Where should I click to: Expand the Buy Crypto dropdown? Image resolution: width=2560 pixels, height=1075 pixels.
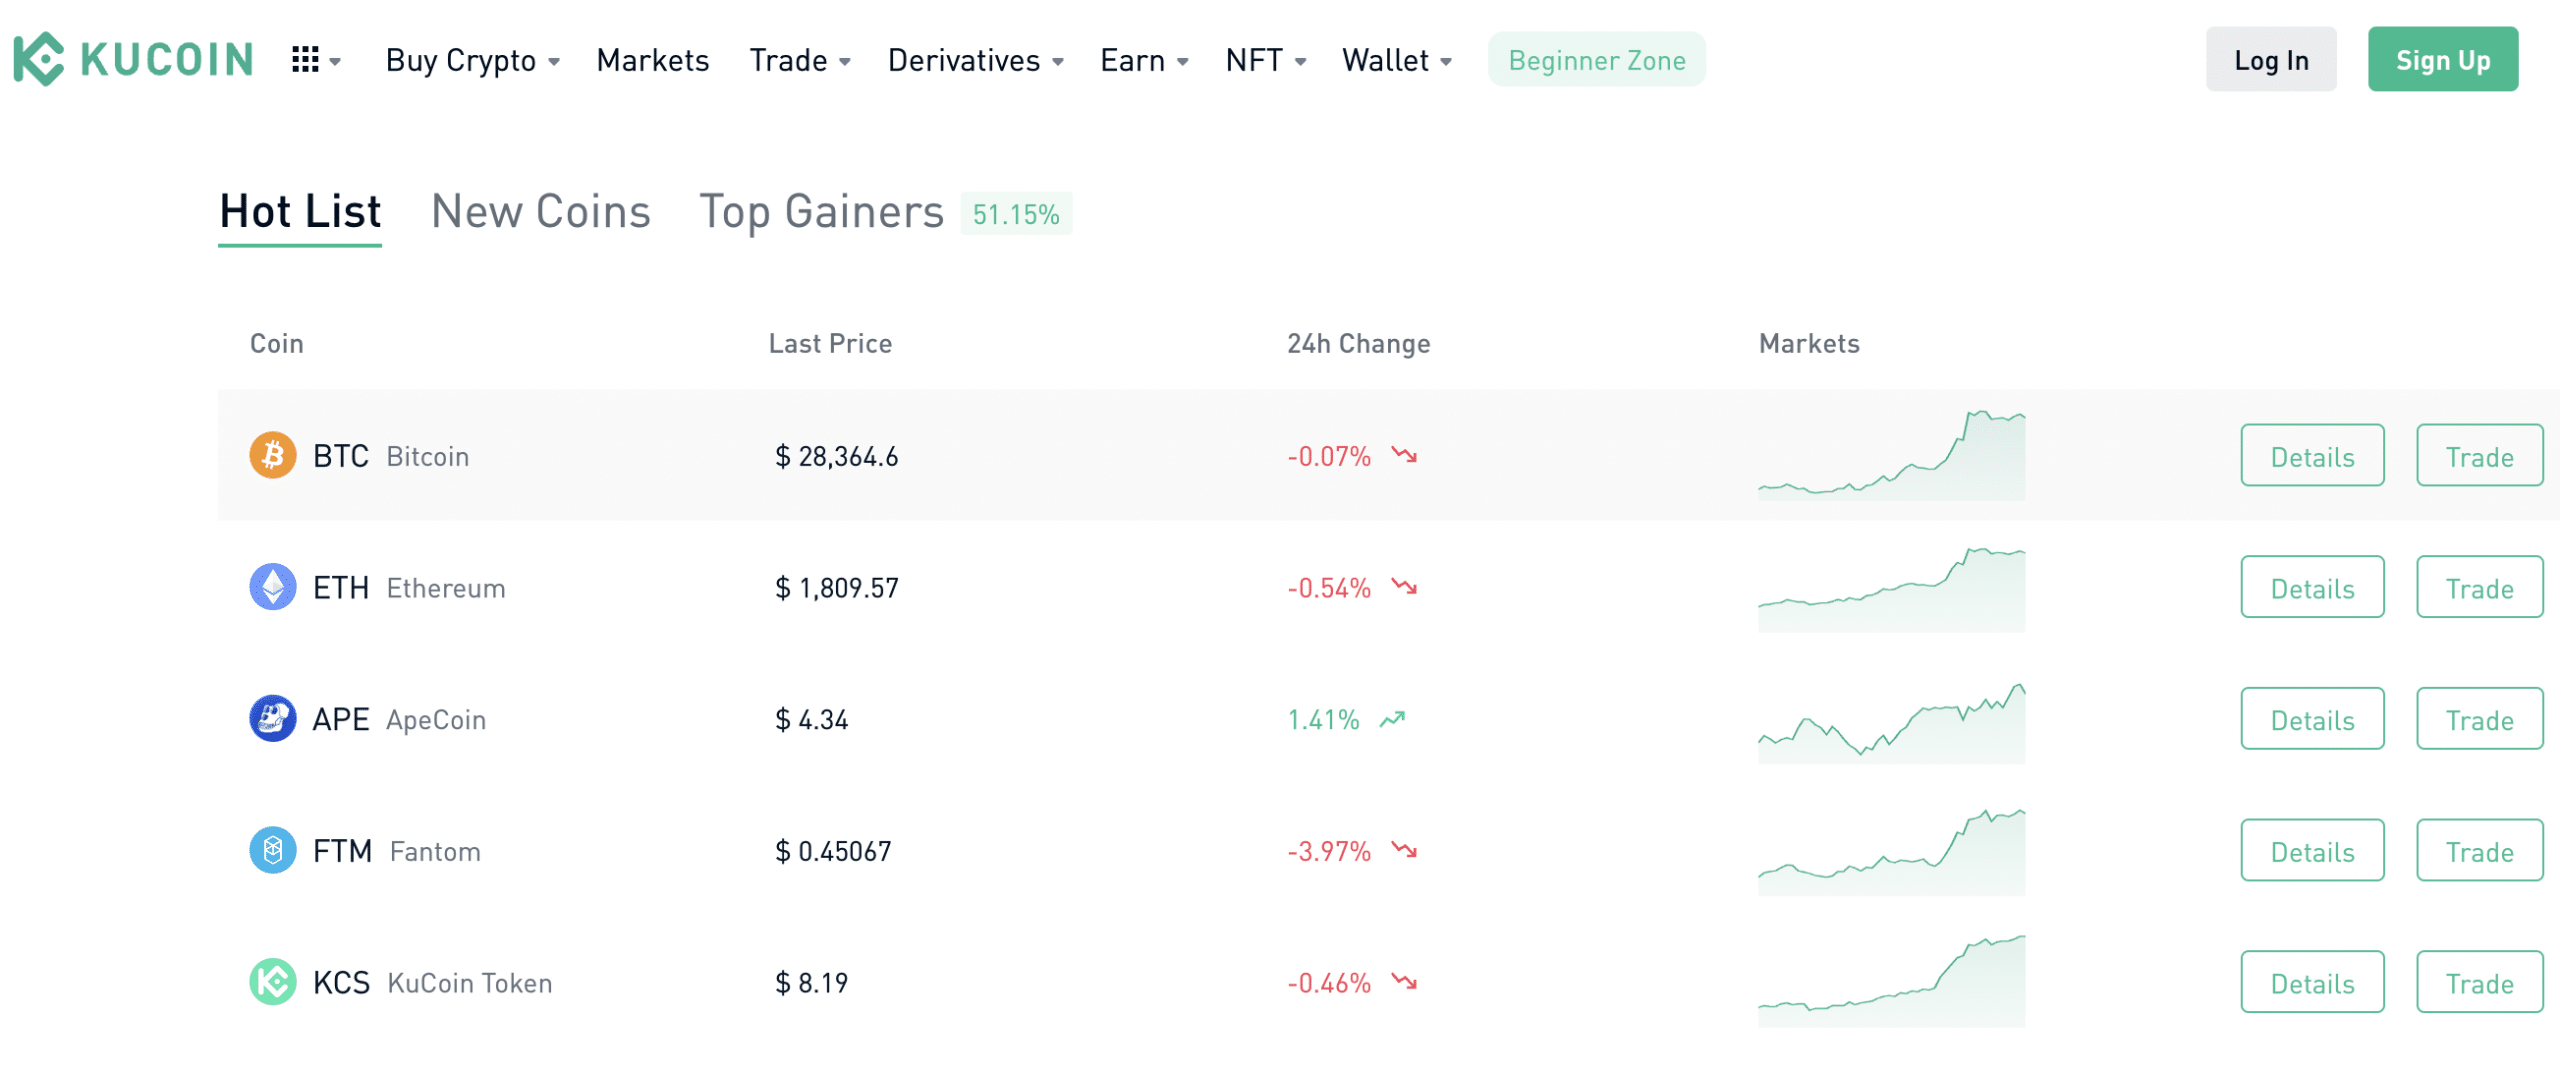pyautogui.click(x=472, y=61)
